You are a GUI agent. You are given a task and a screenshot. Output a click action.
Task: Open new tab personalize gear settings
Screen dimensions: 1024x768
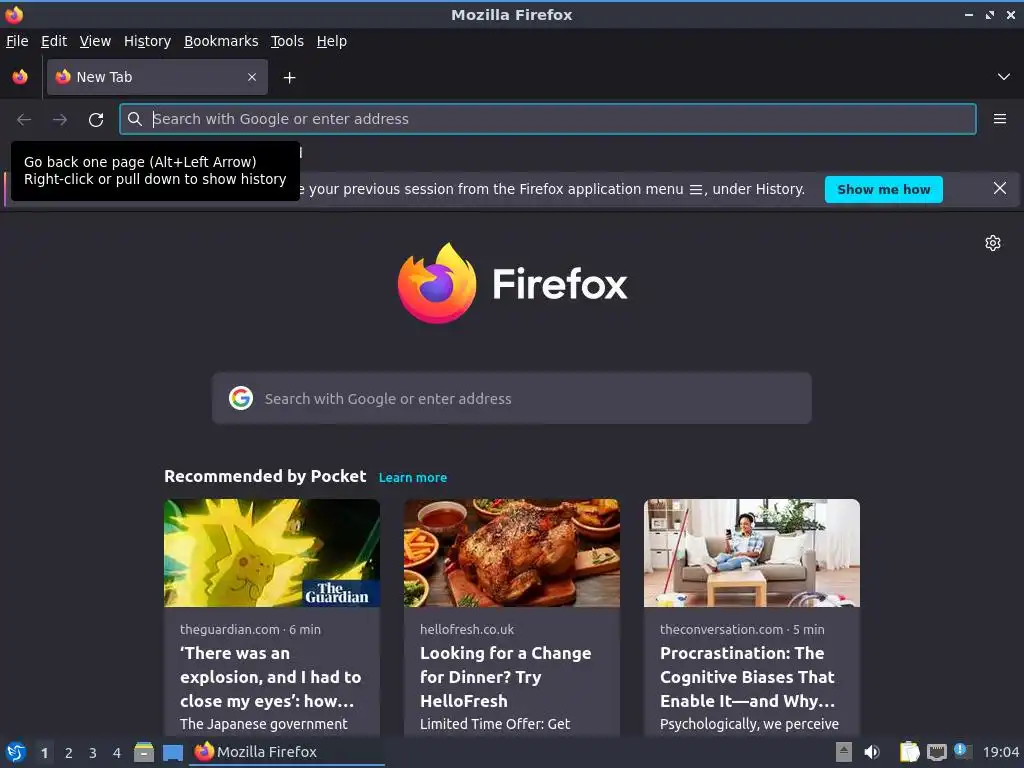coord(993,243)
